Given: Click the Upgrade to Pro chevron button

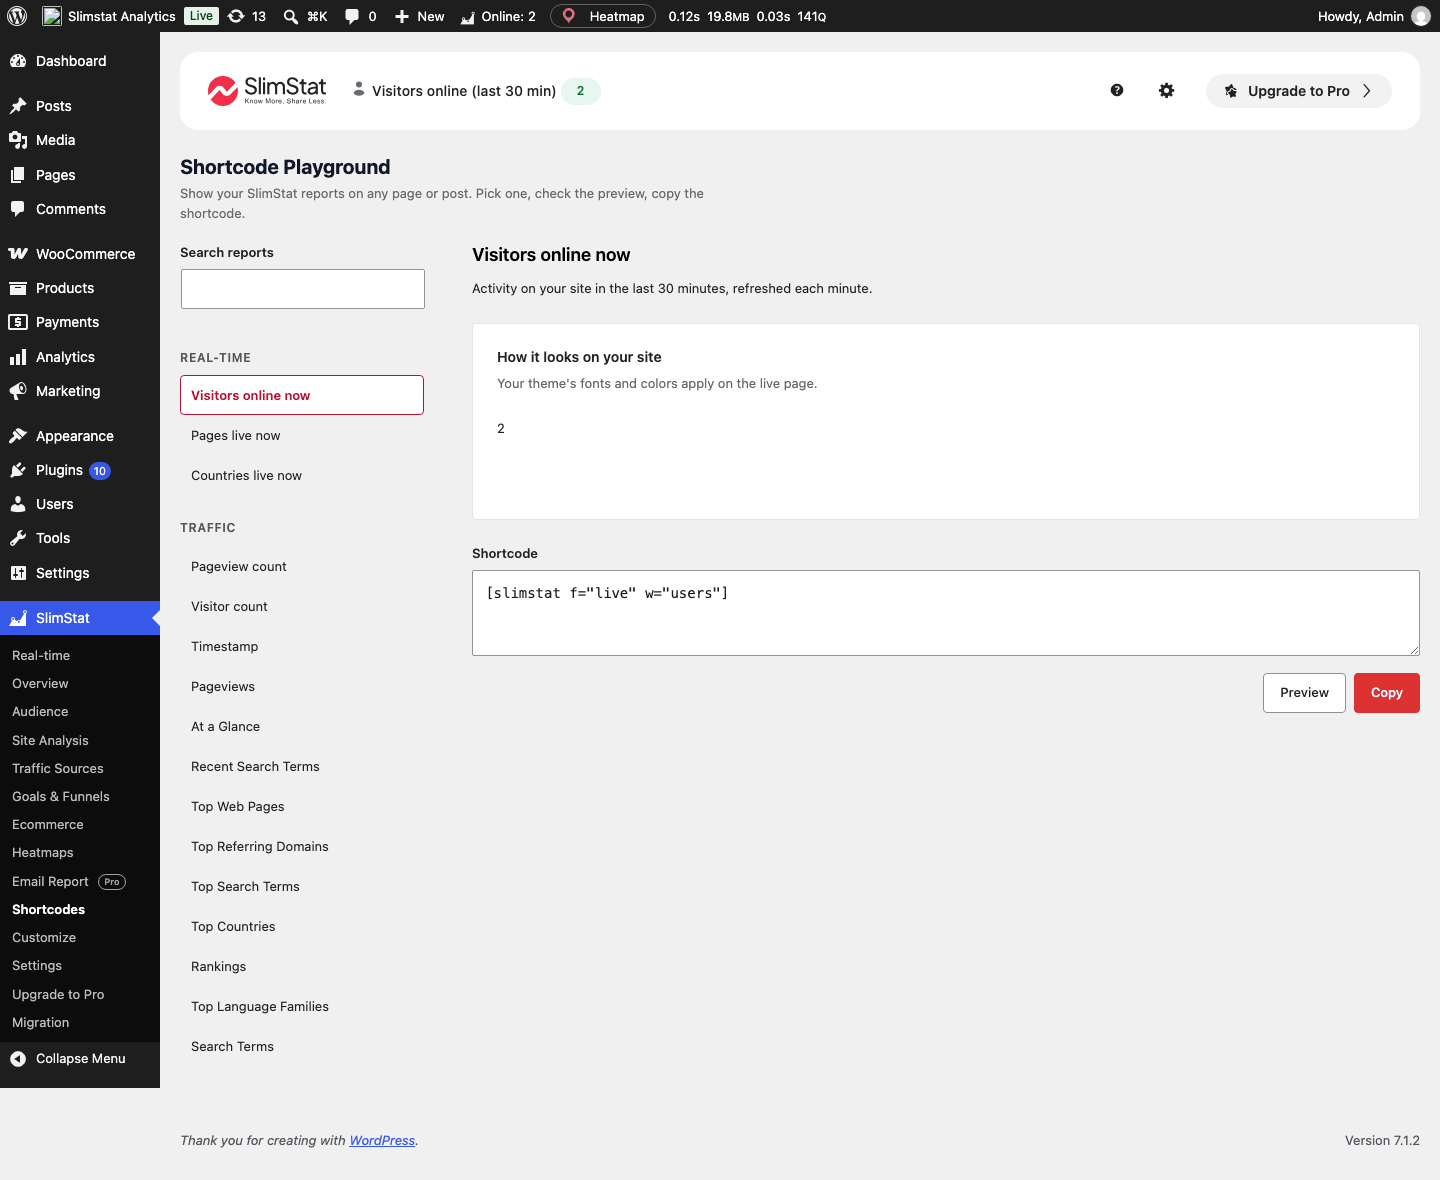Looking at the screenshot, I should click(1298, 91).
